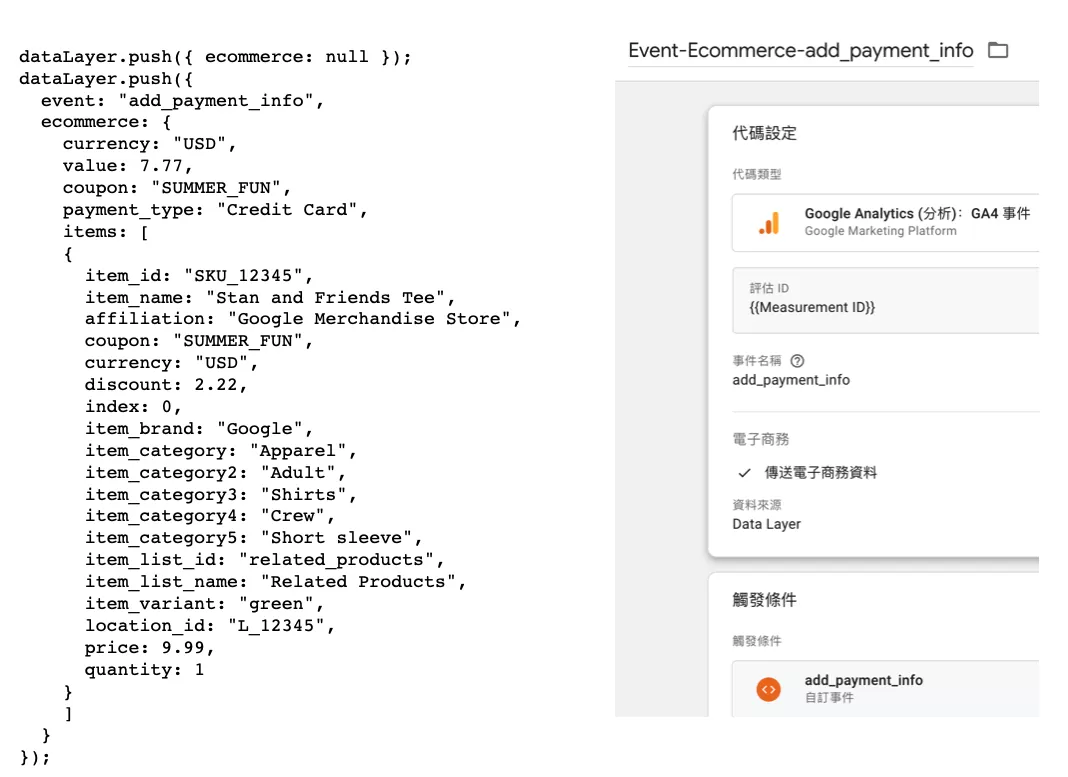Click the code line item_category: "Apparel"
The width and height of the screenshot is (1068, 777).
[x=221, y=451]
